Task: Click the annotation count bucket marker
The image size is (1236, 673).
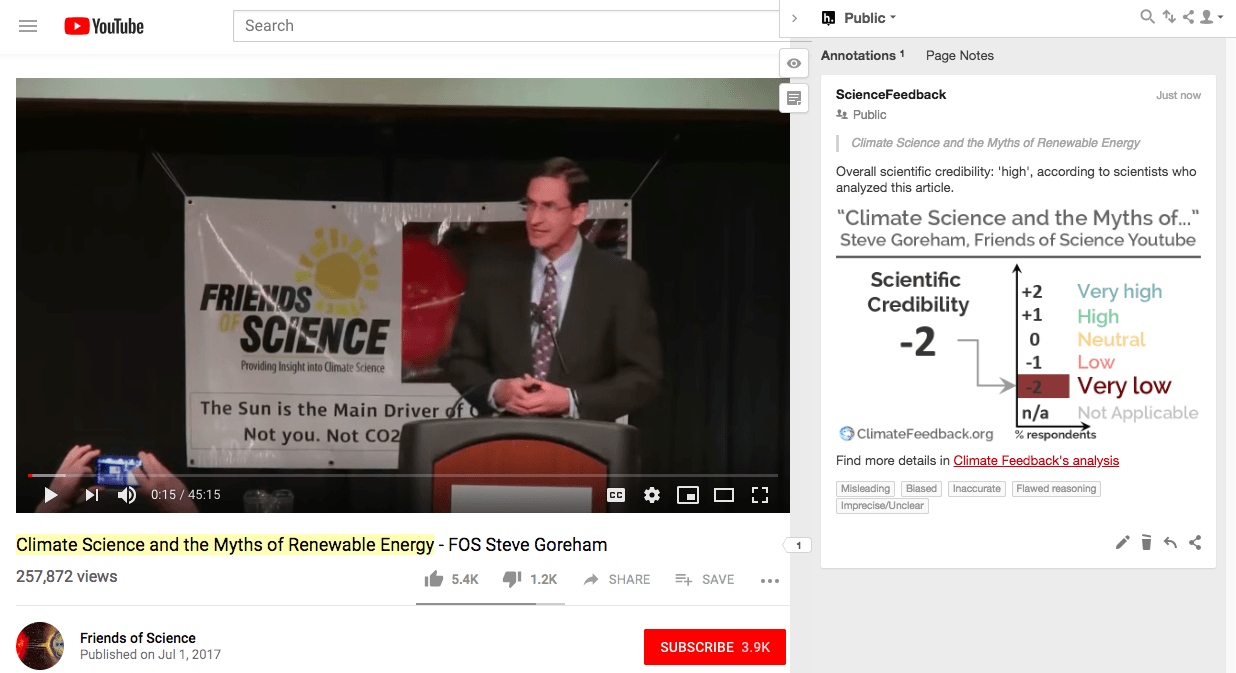Action: pyautogui.click(x=797, y=545)
